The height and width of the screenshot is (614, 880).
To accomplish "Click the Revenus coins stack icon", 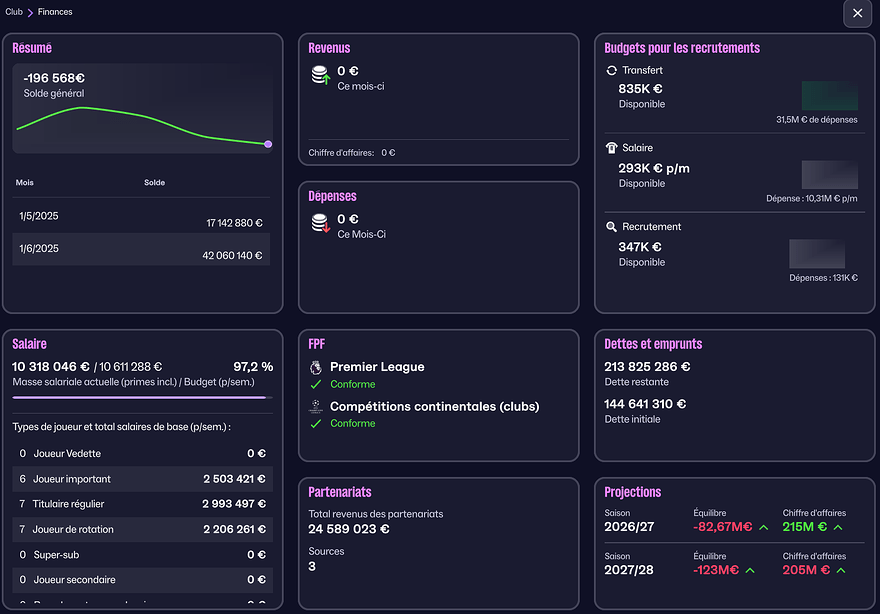I will (x=321, y=76).
